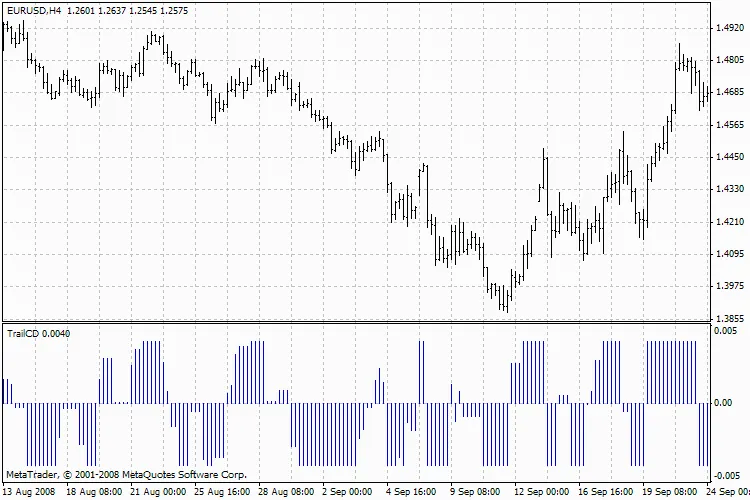Click the 2 Sep 00:00 time label

click(x=349, y=492)
